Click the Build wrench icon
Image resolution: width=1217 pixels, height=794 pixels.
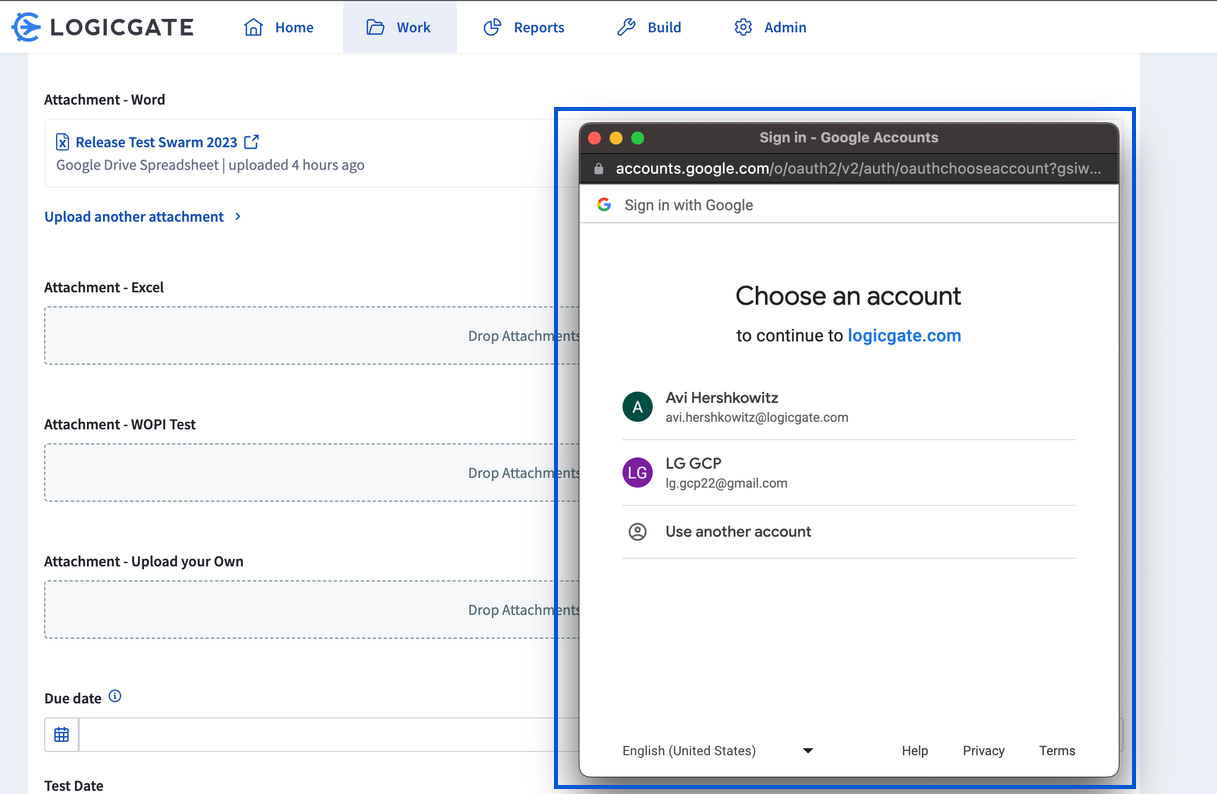tap(626, 27)
